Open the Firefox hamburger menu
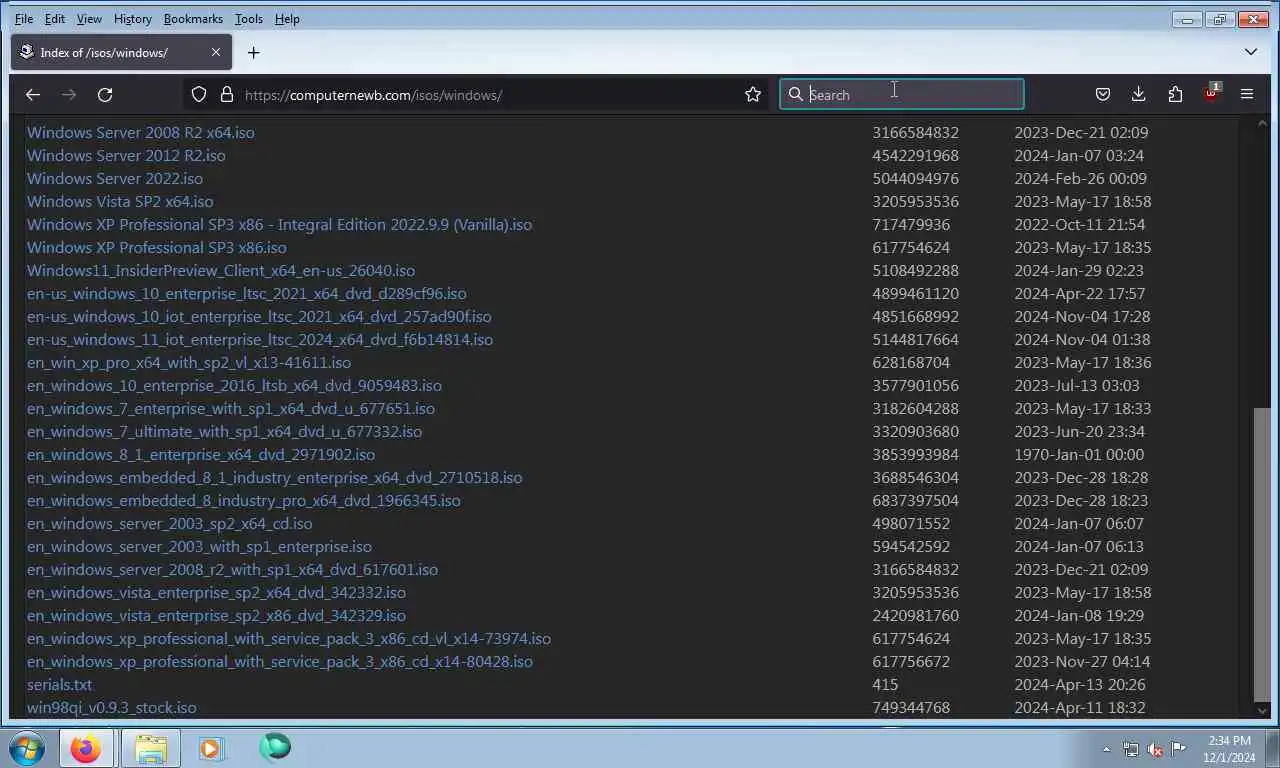The image size is (1280, 768). (x=1247, y=94)
